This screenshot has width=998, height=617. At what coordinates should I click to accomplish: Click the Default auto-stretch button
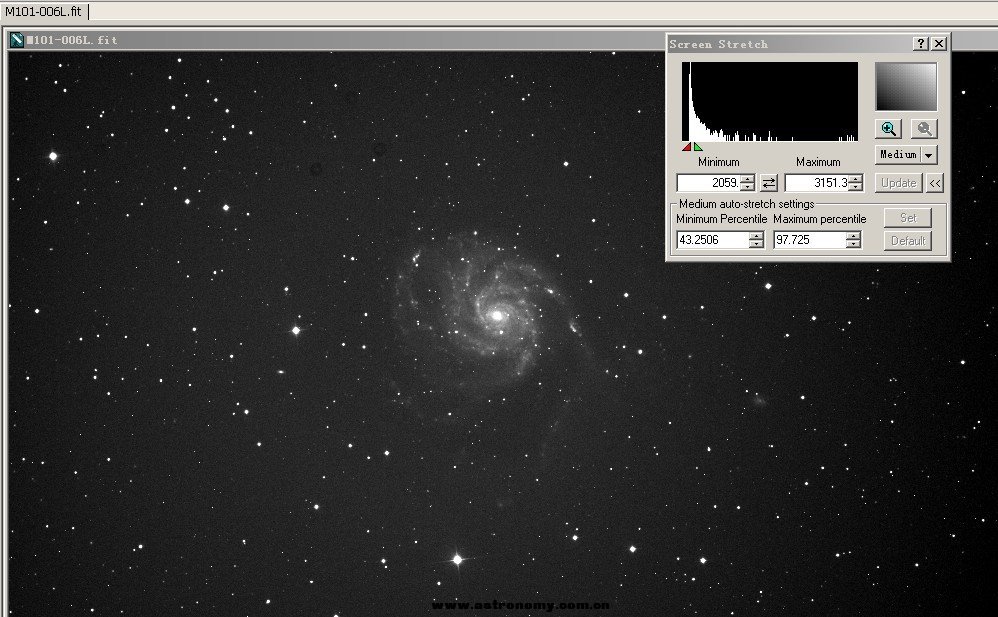tap(908, 241)
